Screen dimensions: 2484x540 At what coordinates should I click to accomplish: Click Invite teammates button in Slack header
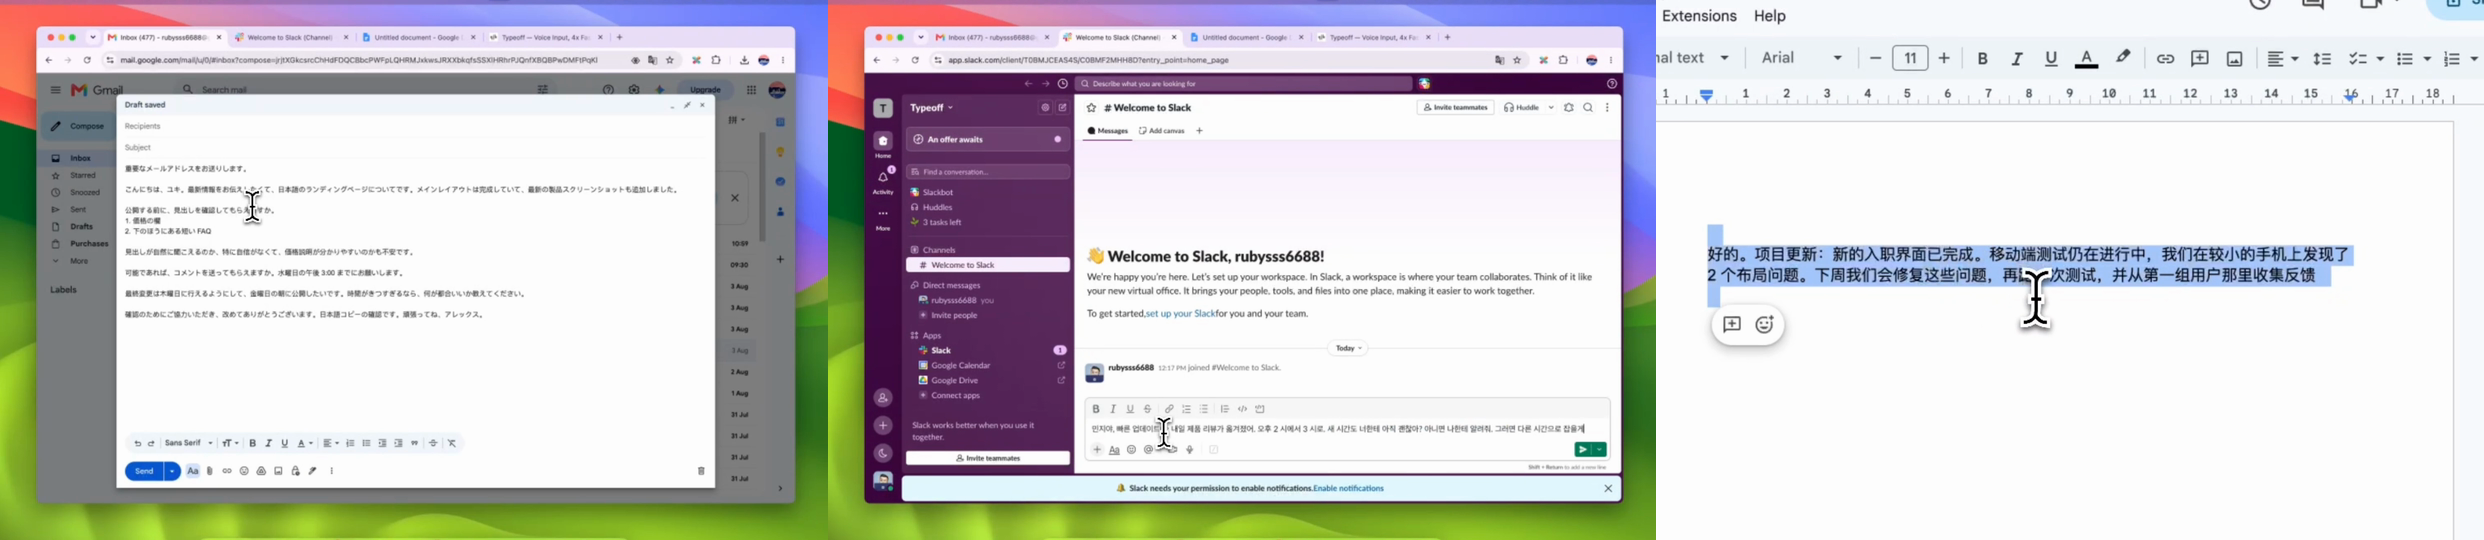pos(1455,107)
